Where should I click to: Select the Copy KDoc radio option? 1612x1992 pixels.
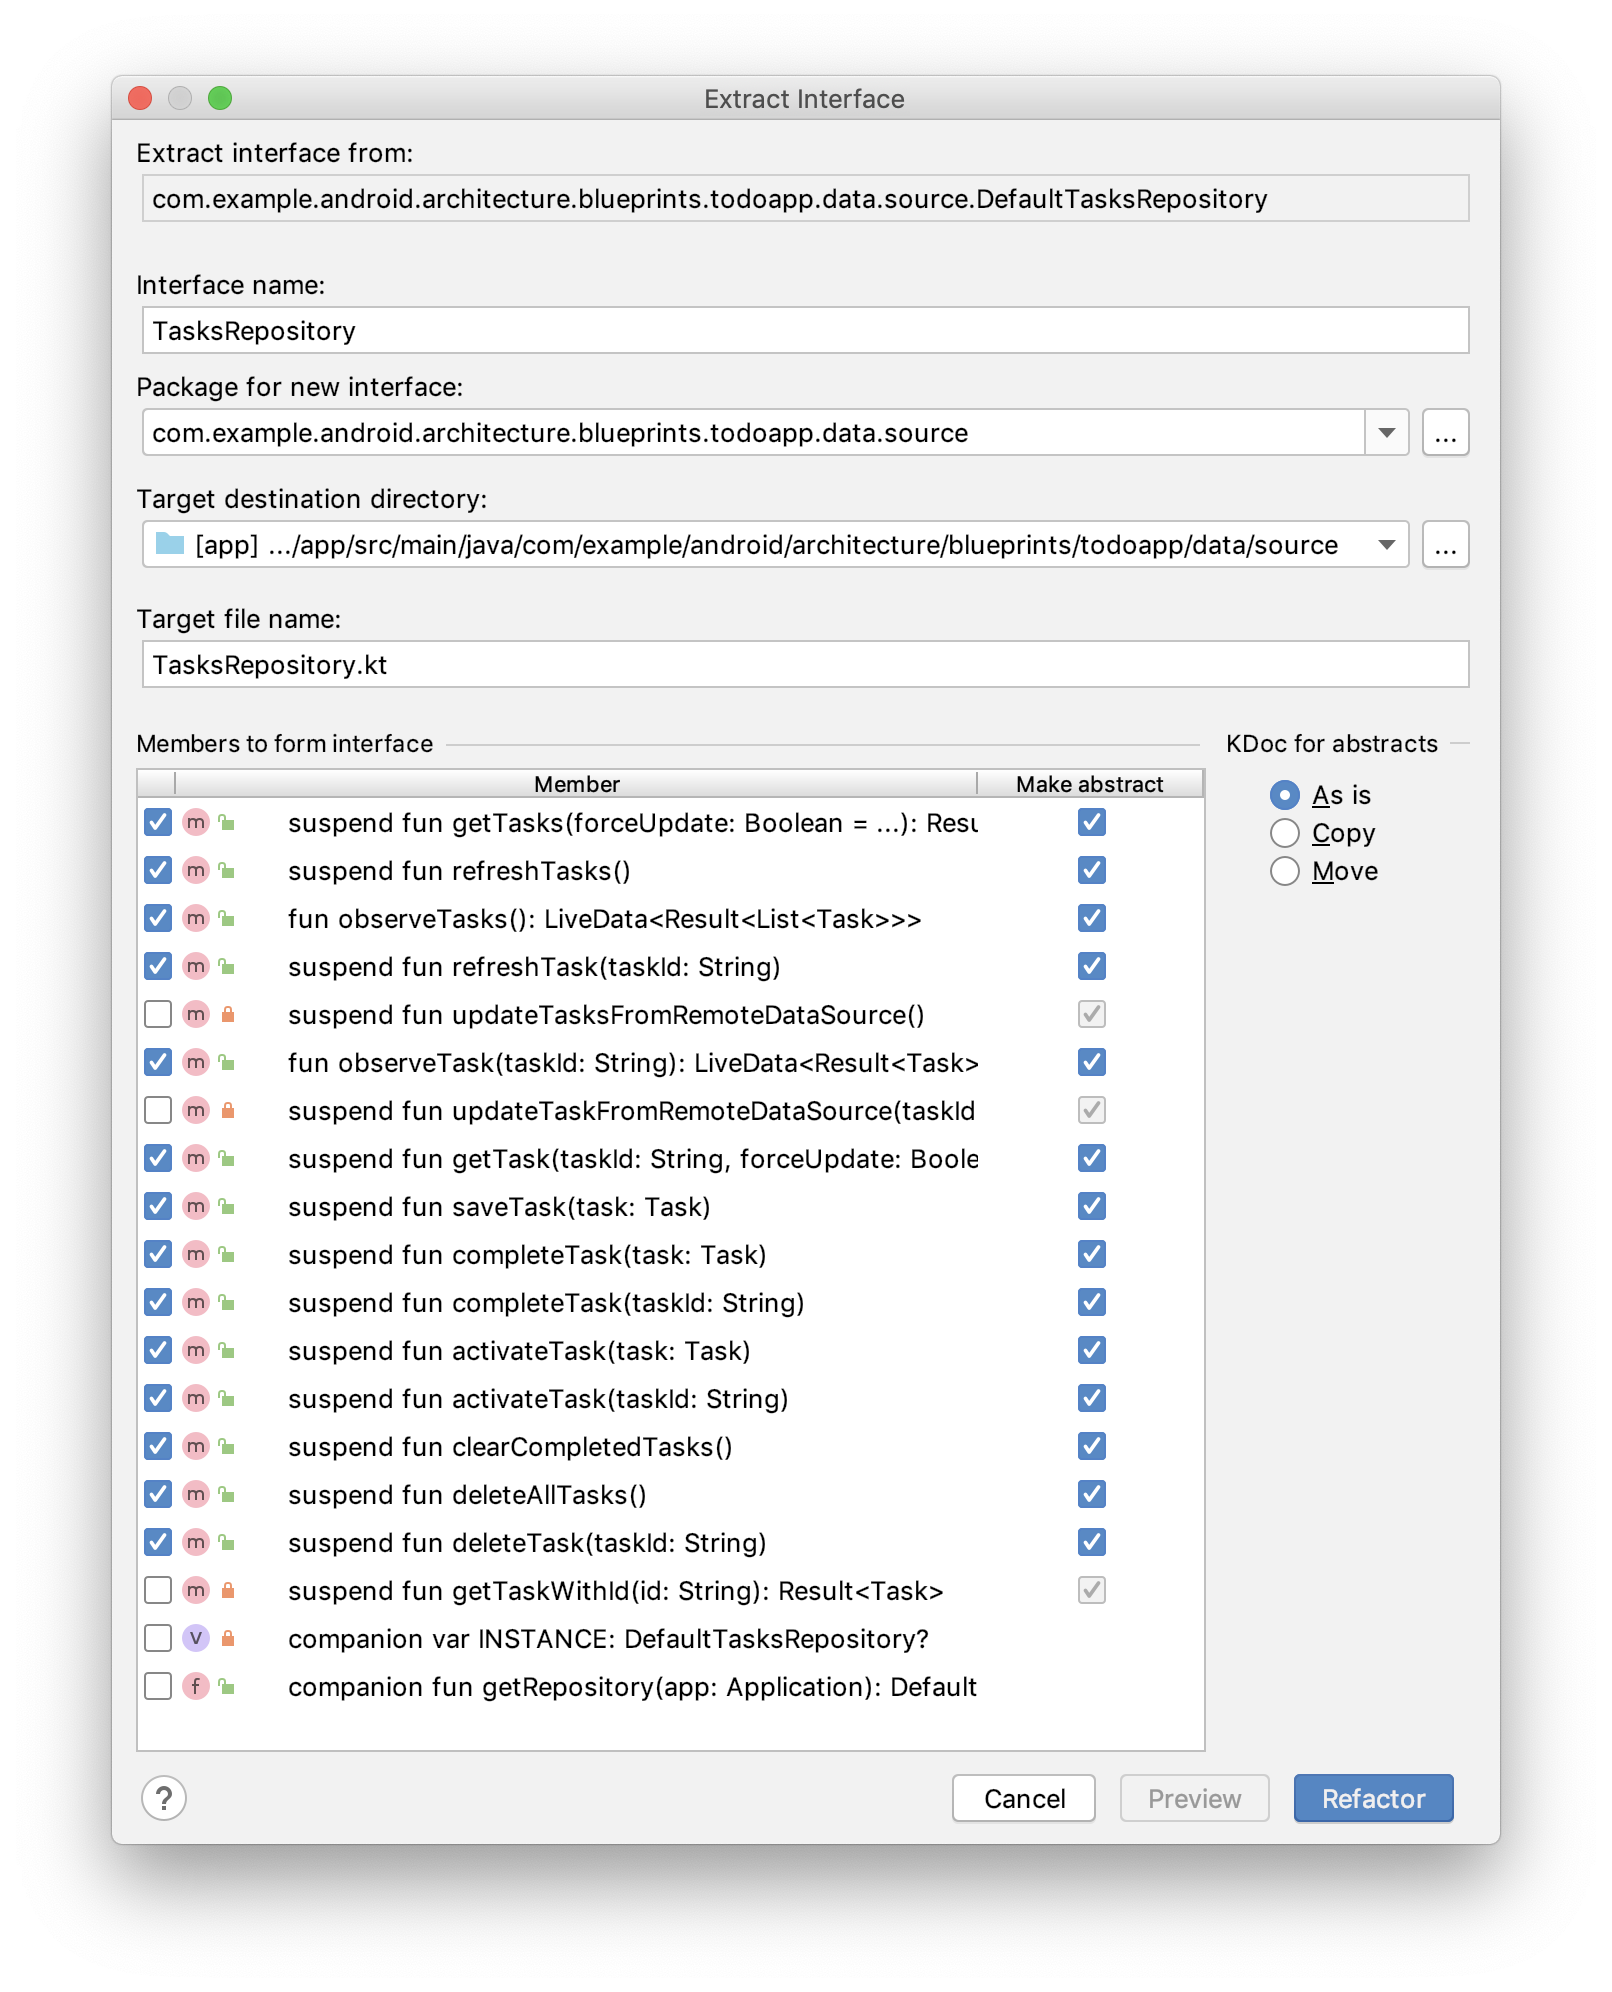(x=1285, y=833)
